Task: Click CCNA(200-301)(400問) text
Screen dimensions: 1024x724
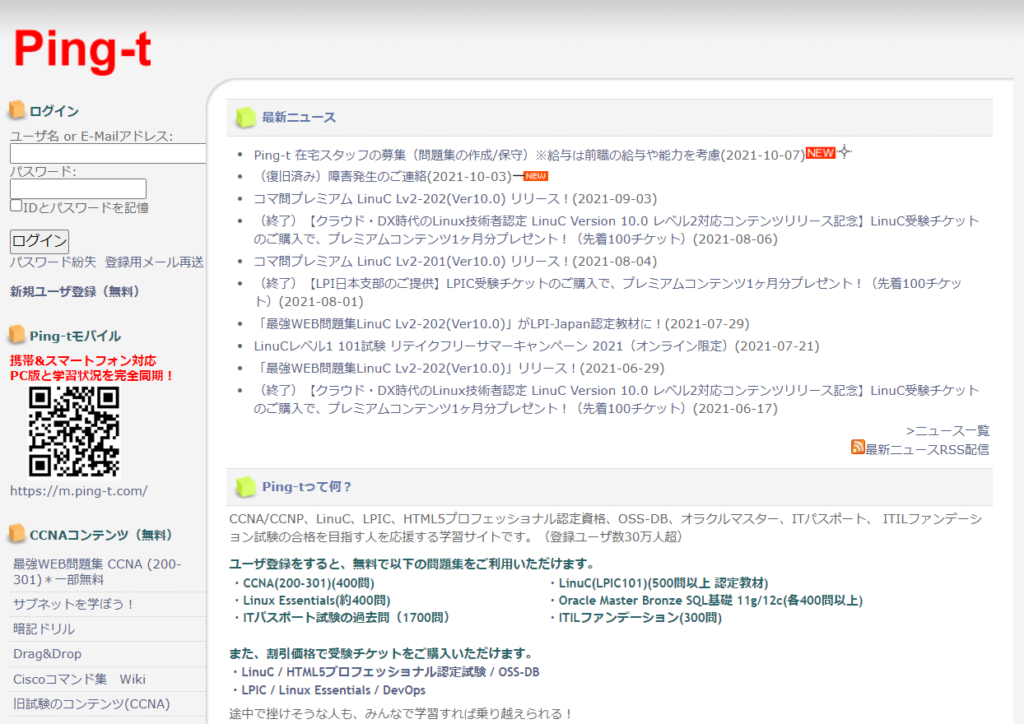Action: coord(308,584)
